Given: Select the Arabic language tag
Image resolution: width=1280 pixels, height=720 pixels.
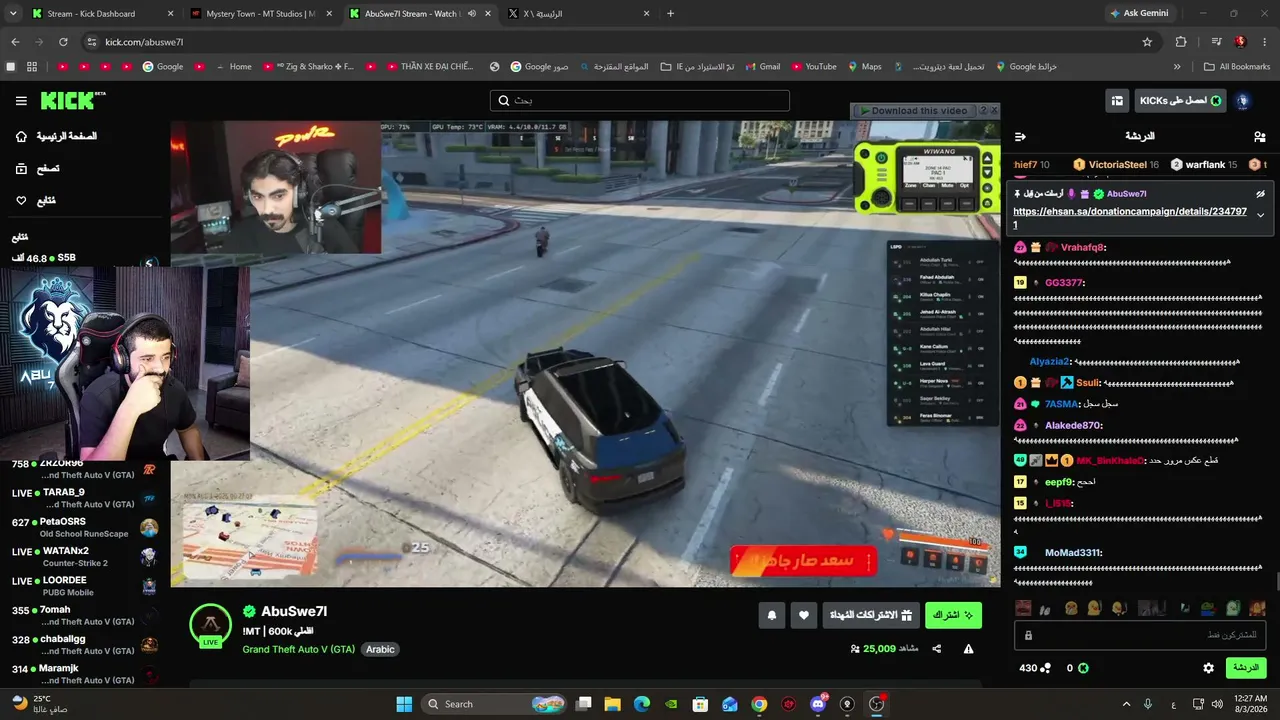Looking at the screenshot, I should click(x=380, y=649).
